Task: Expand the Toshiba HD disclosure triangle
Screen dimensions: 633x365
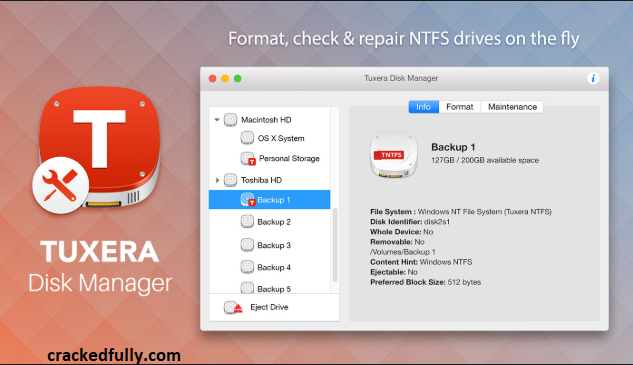Action: pyautogui.click(x=217, y=180)
